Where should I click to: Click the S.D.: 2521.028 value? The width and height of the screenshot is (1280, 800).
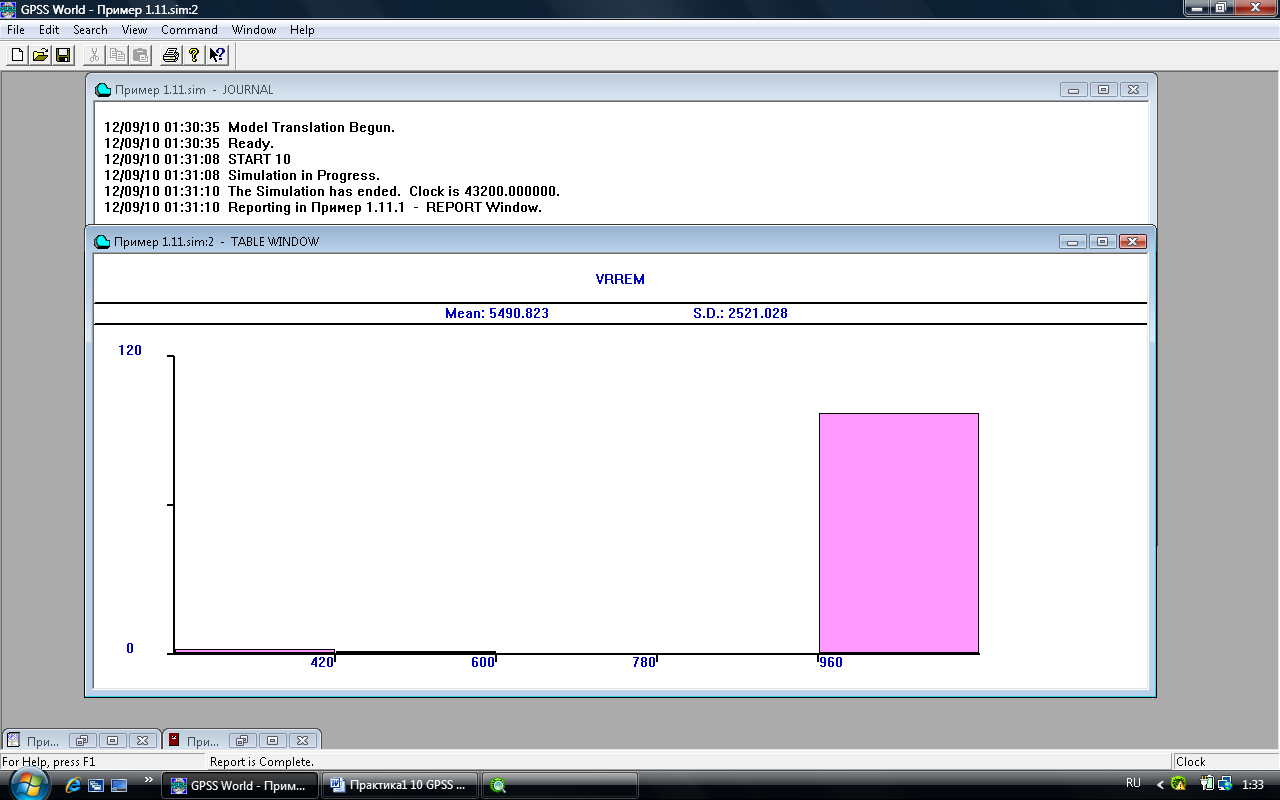pyautogui.click(x=740, y=313)
